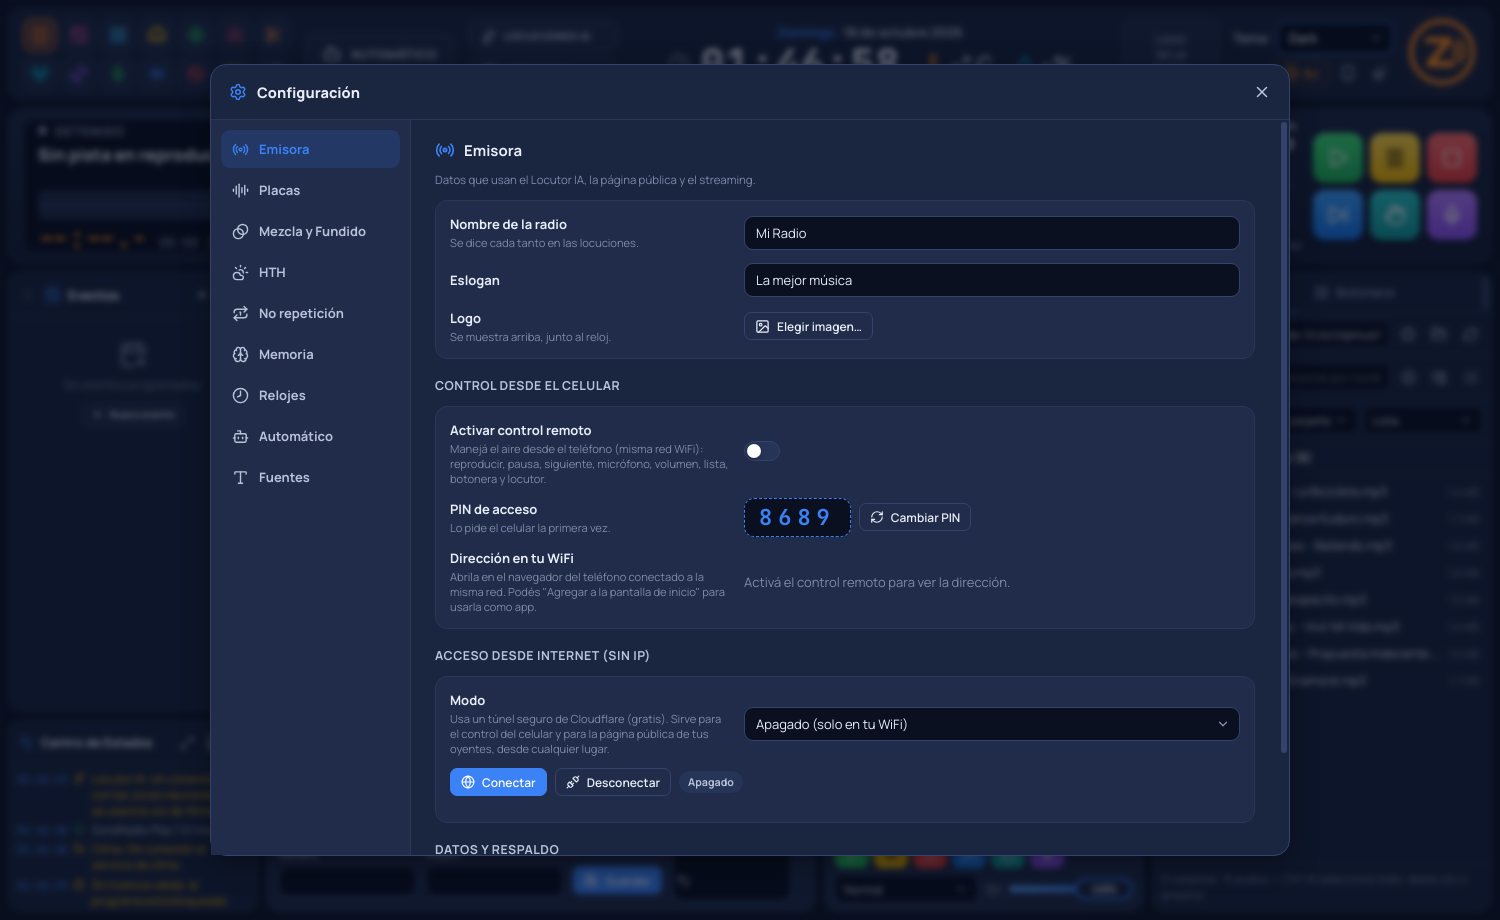Click the broadcast icon beside Emisora heading
This screenshot has height=920, width=1500.
coord(445,150)
